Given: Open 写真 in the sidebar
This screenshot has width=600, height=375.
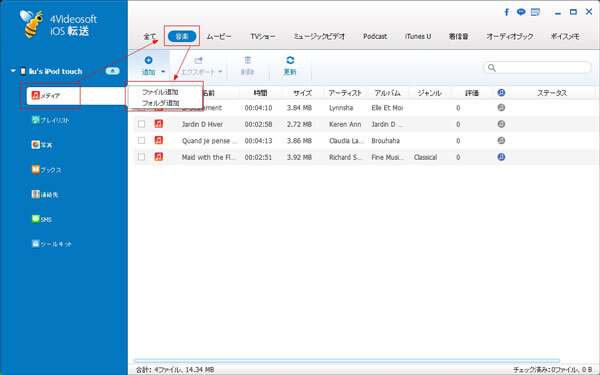Looking at the screenshot, I should coord(42,145).
